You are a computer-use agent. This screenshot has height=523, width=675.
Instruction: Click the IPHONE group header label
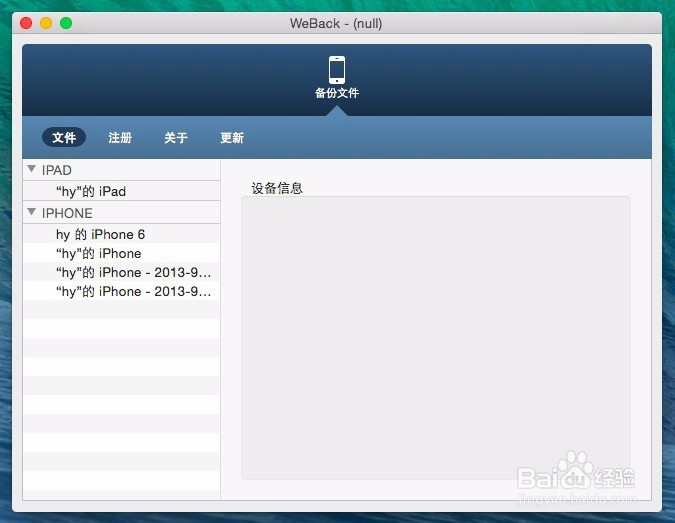click(67, 213)
